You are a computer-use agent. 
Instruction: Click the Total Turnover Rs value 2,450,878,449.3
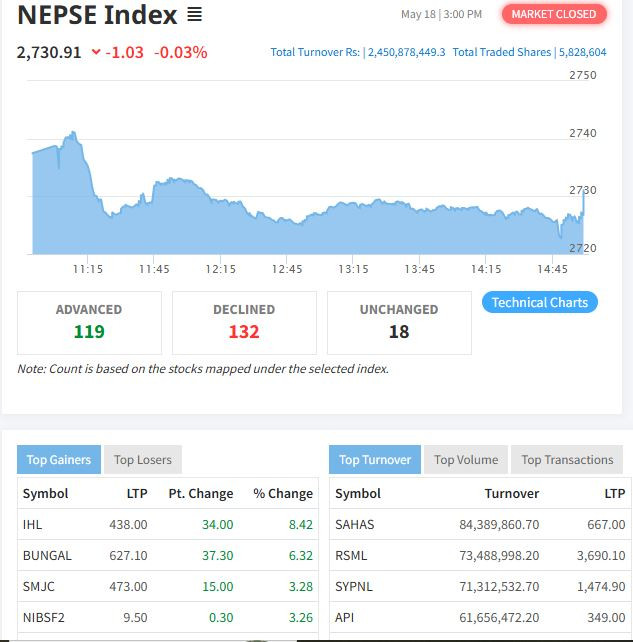(406, 52)
